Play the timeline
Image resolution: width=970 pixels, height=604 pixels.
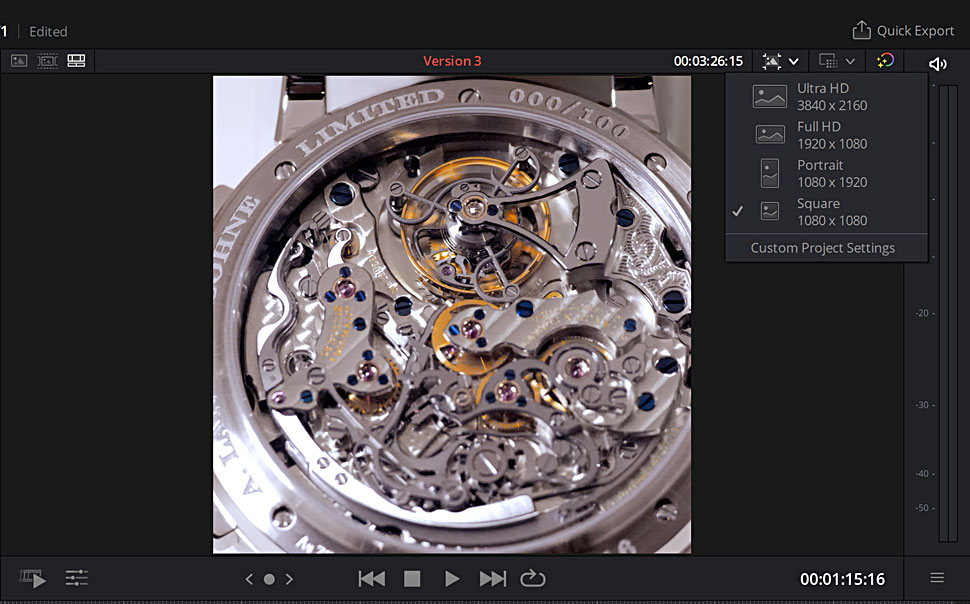pyautogui.click(x=452, y=579)
